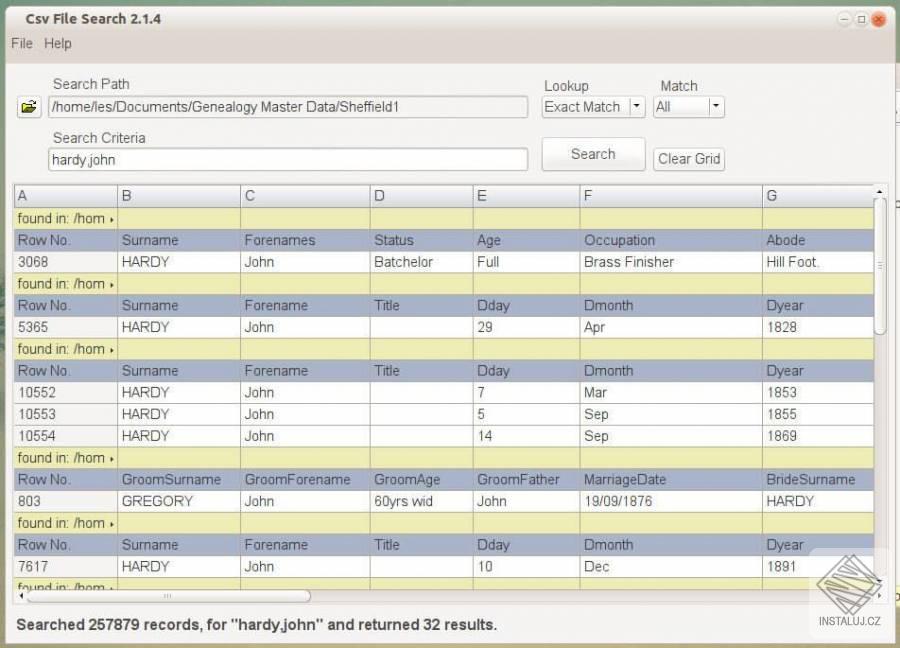Click row number cell 7617

click(x=65, y=567)
